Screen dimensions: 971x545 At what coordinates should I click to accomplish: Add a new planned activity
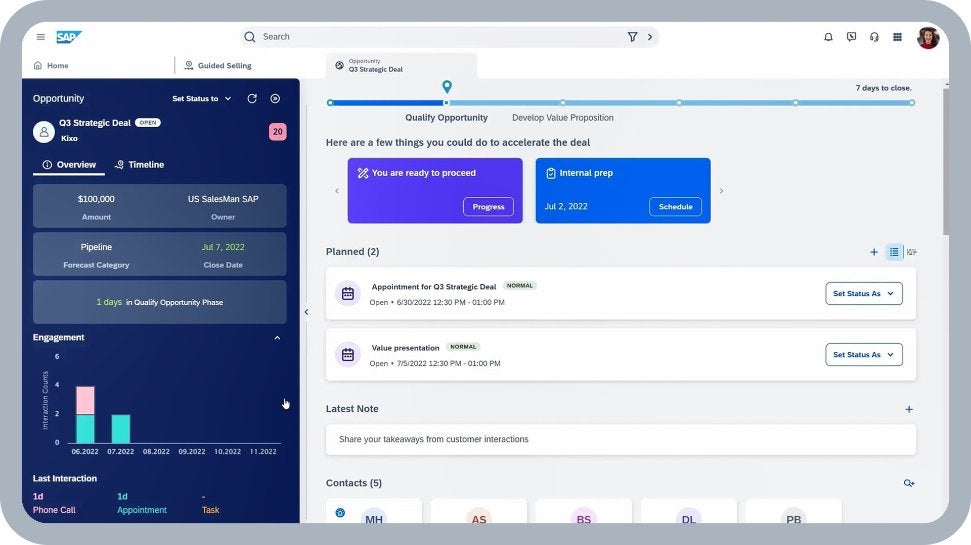[x=874, y=252]
